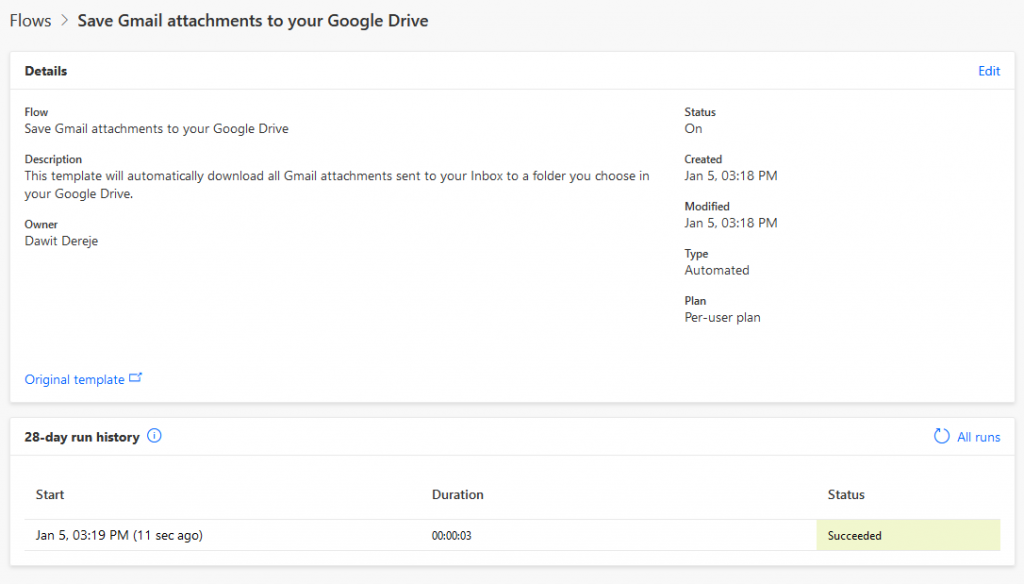
Task: Click the flow title in the breadcrumb
Action: (x=252, y=20)
